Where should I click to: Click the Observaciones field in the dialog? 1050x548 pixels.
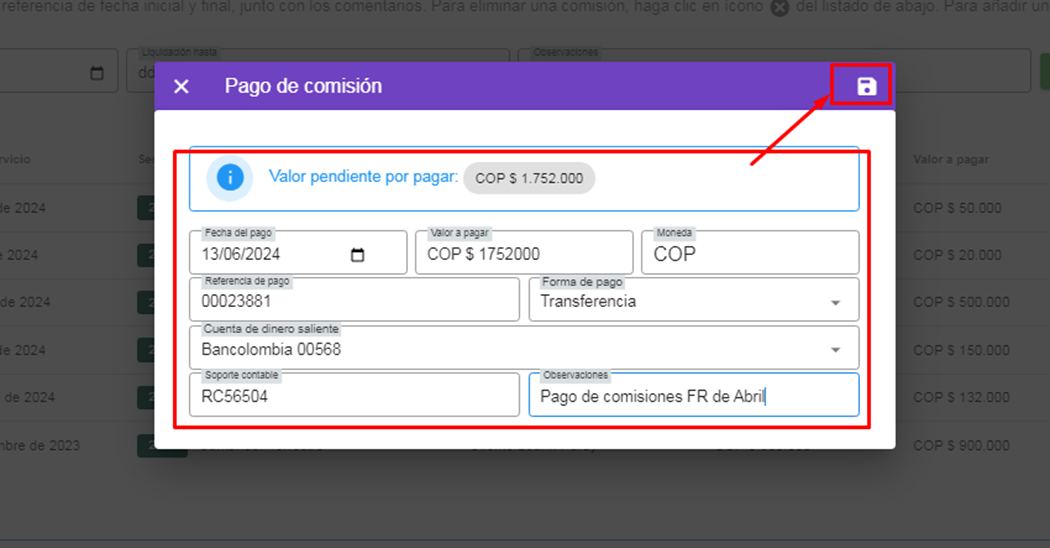click(x=693, y=396)
